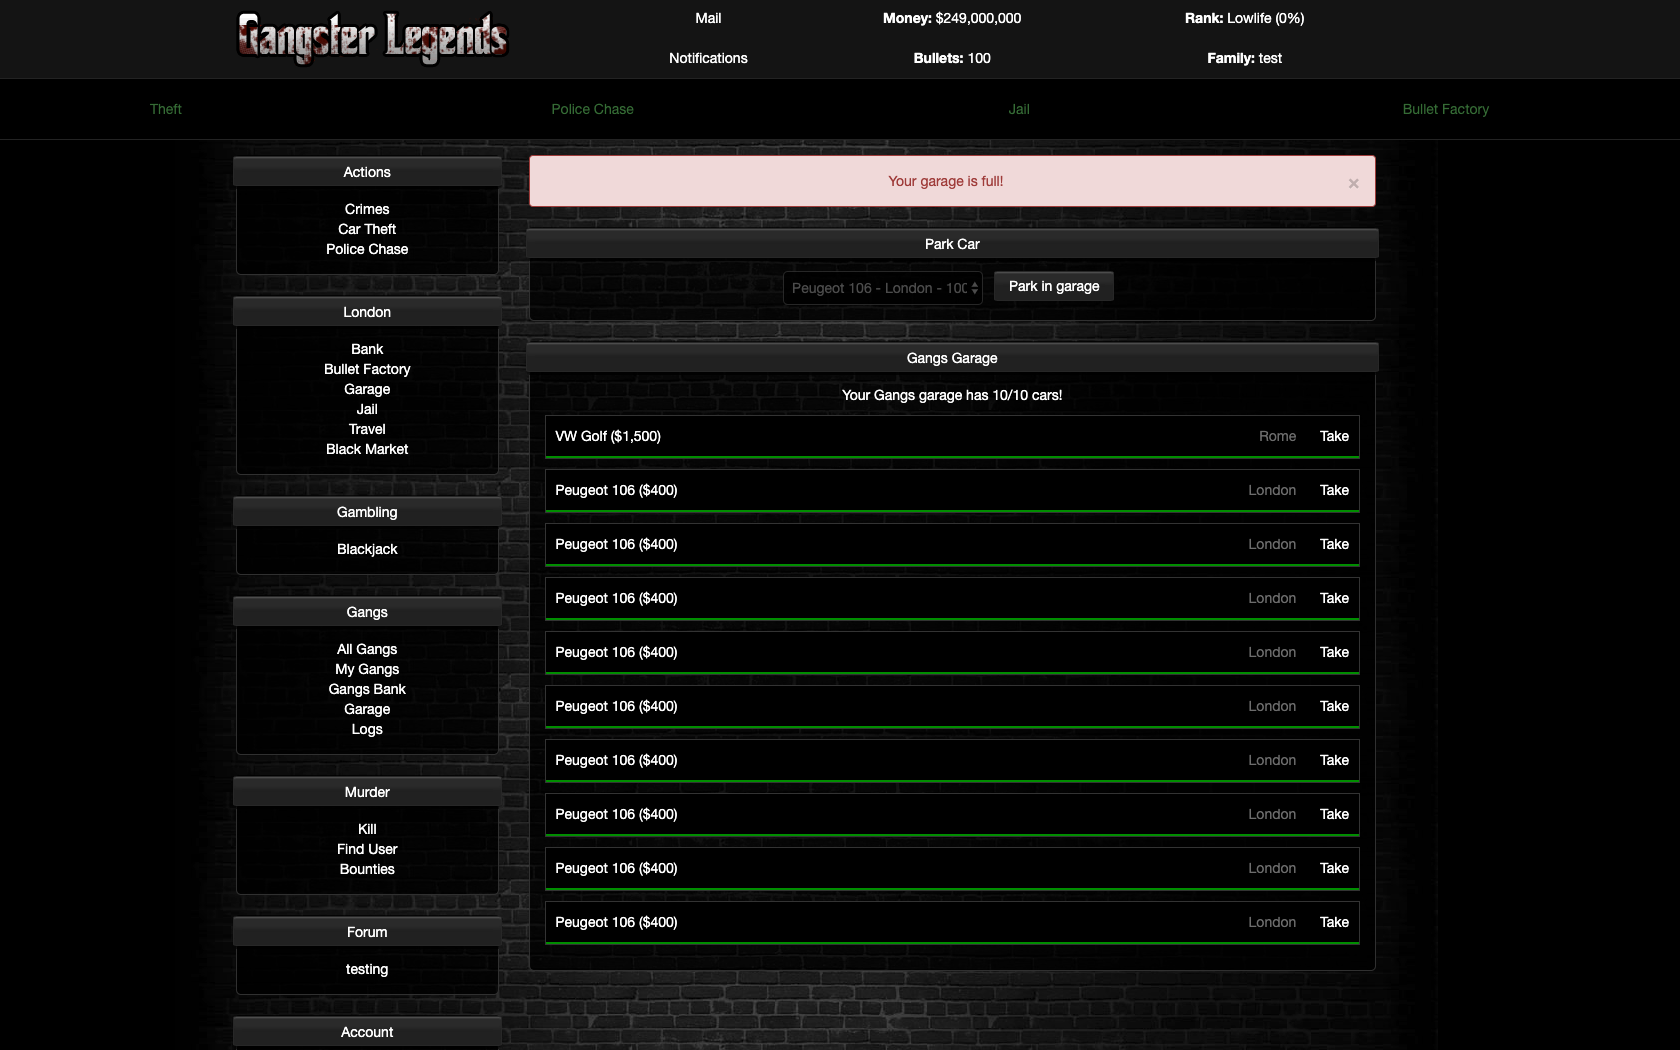Switch to the Police Chase top tab

592,109
